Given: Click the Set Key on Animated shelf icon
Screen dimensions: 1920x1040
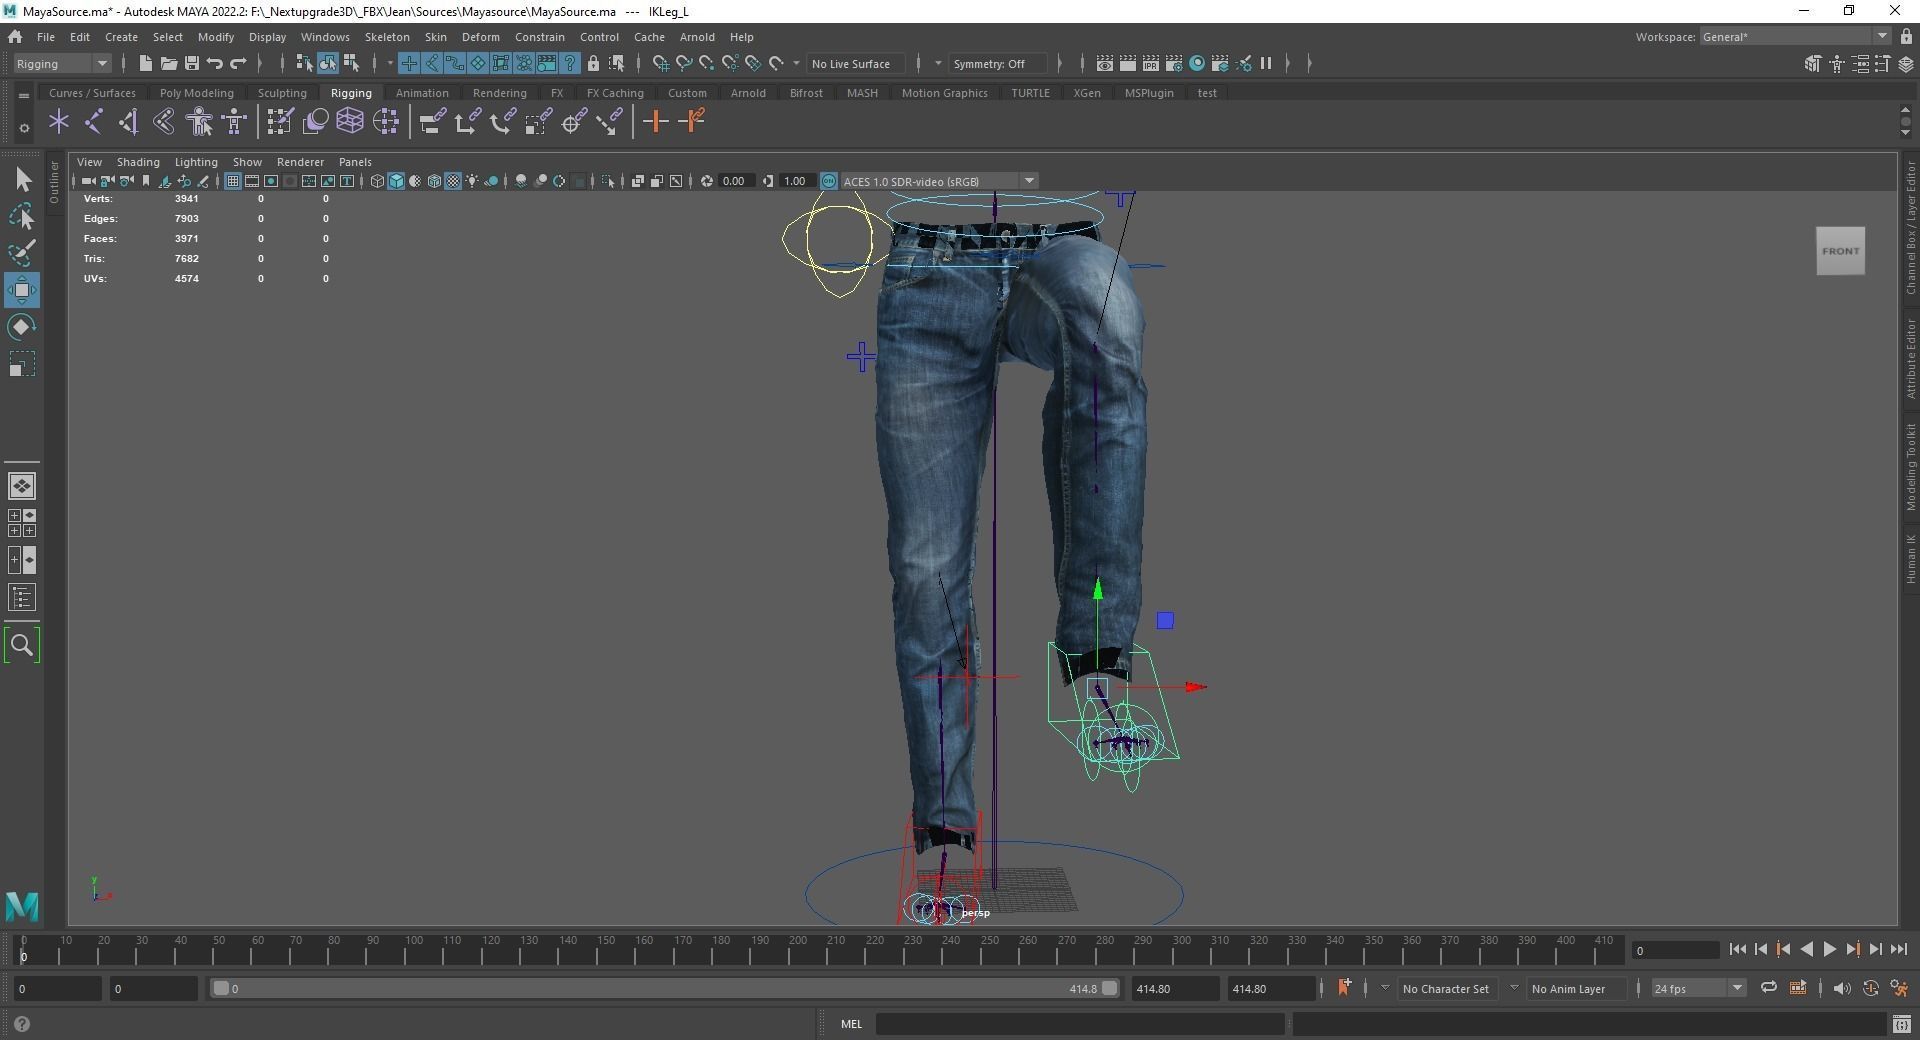Looking at the screenshot, I should [x=691, y=122].
